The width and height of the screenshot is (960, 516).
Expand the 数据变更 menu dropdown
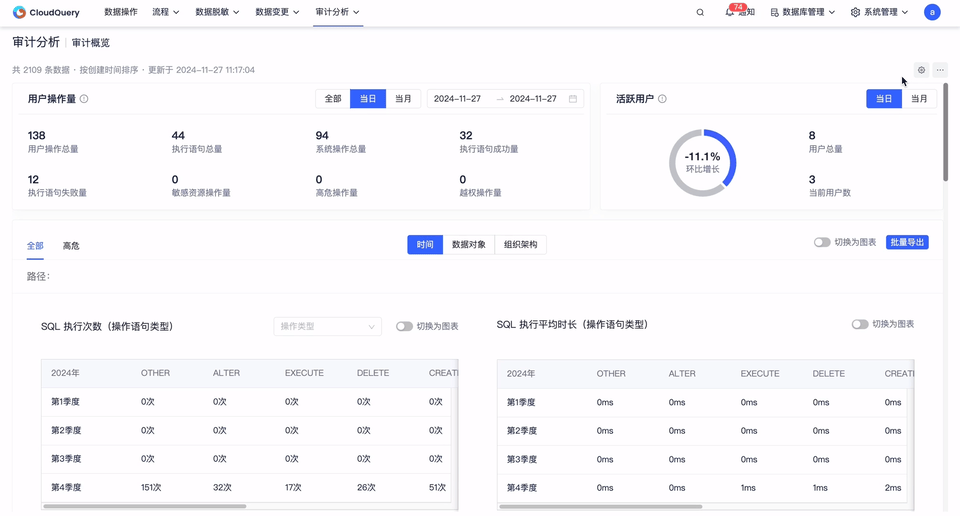[x=277, y=12]
